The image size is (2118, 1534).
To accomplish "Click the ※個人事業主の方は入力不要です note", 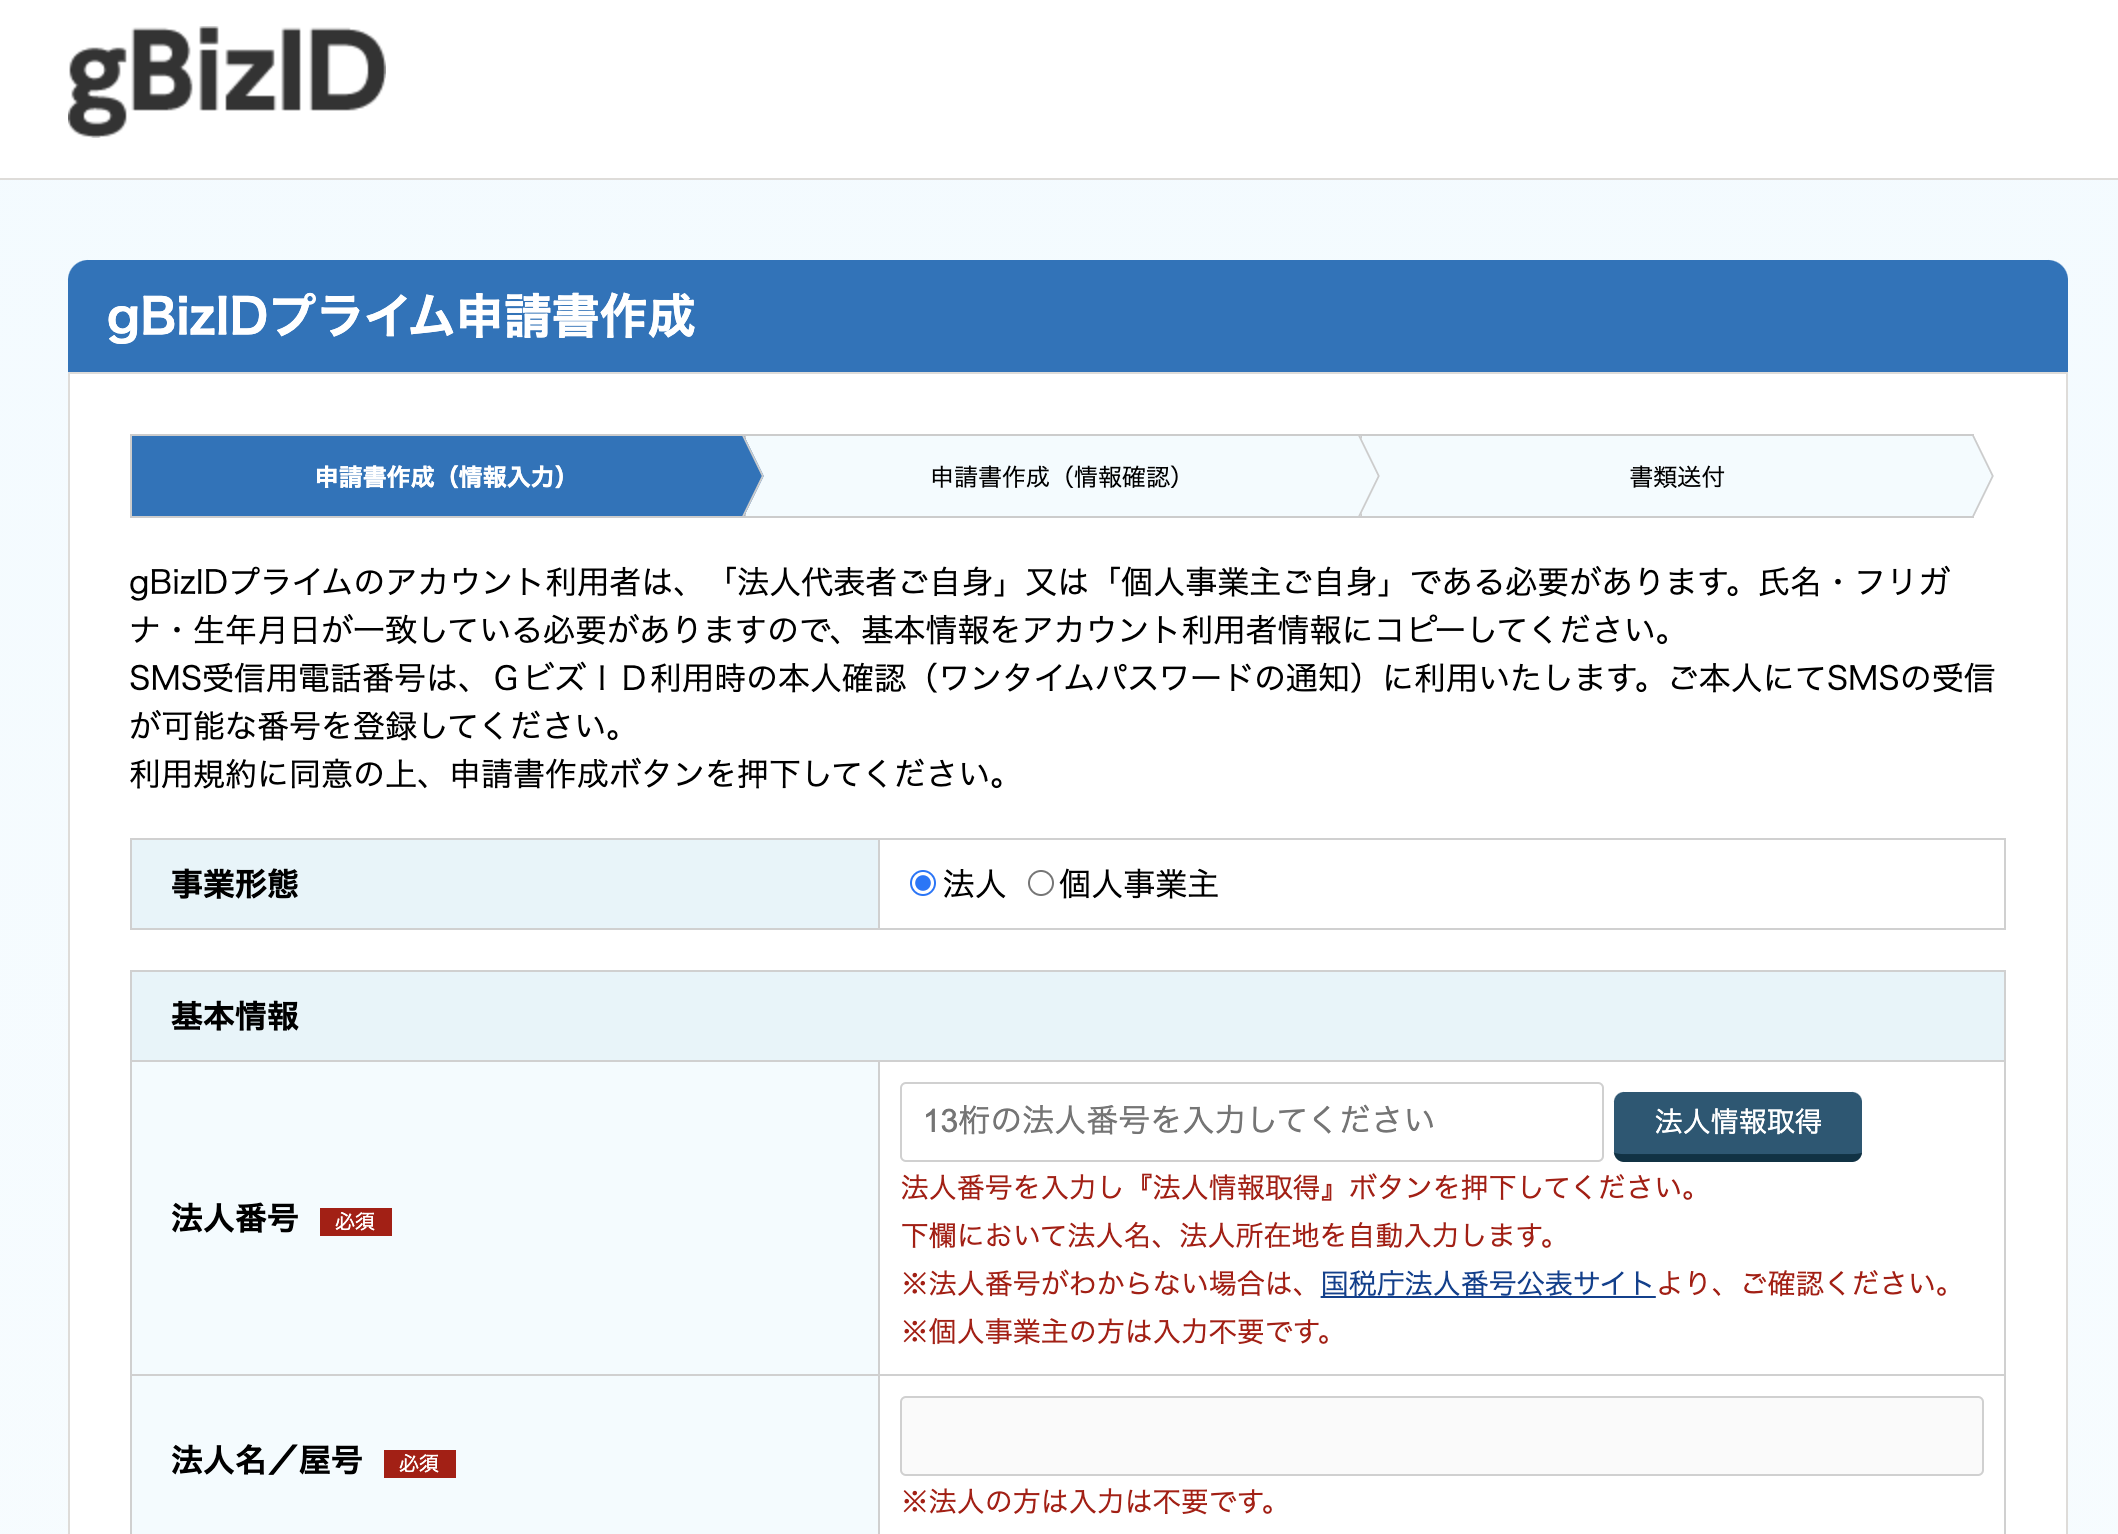I will [x=1117, y=1332].
